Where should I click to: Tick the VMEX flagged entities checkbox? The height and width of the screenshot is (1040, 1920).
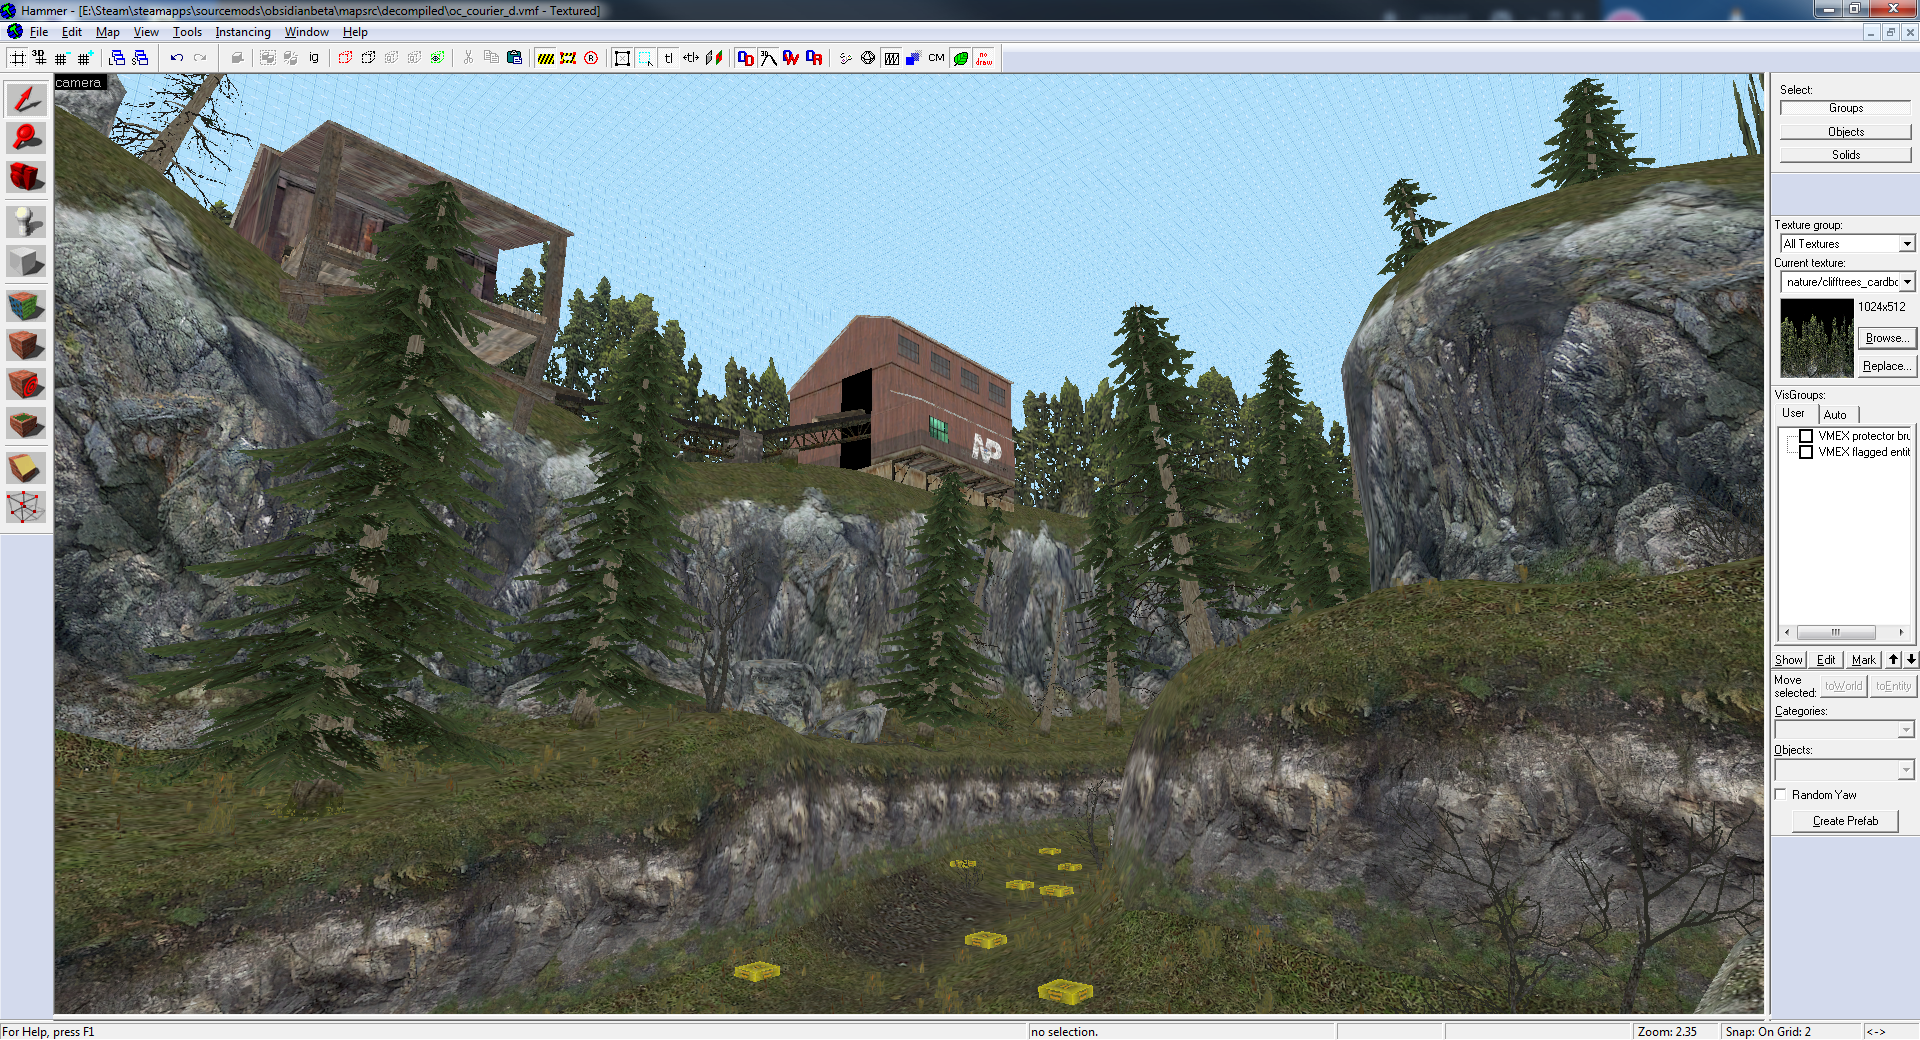point(1806,452)
